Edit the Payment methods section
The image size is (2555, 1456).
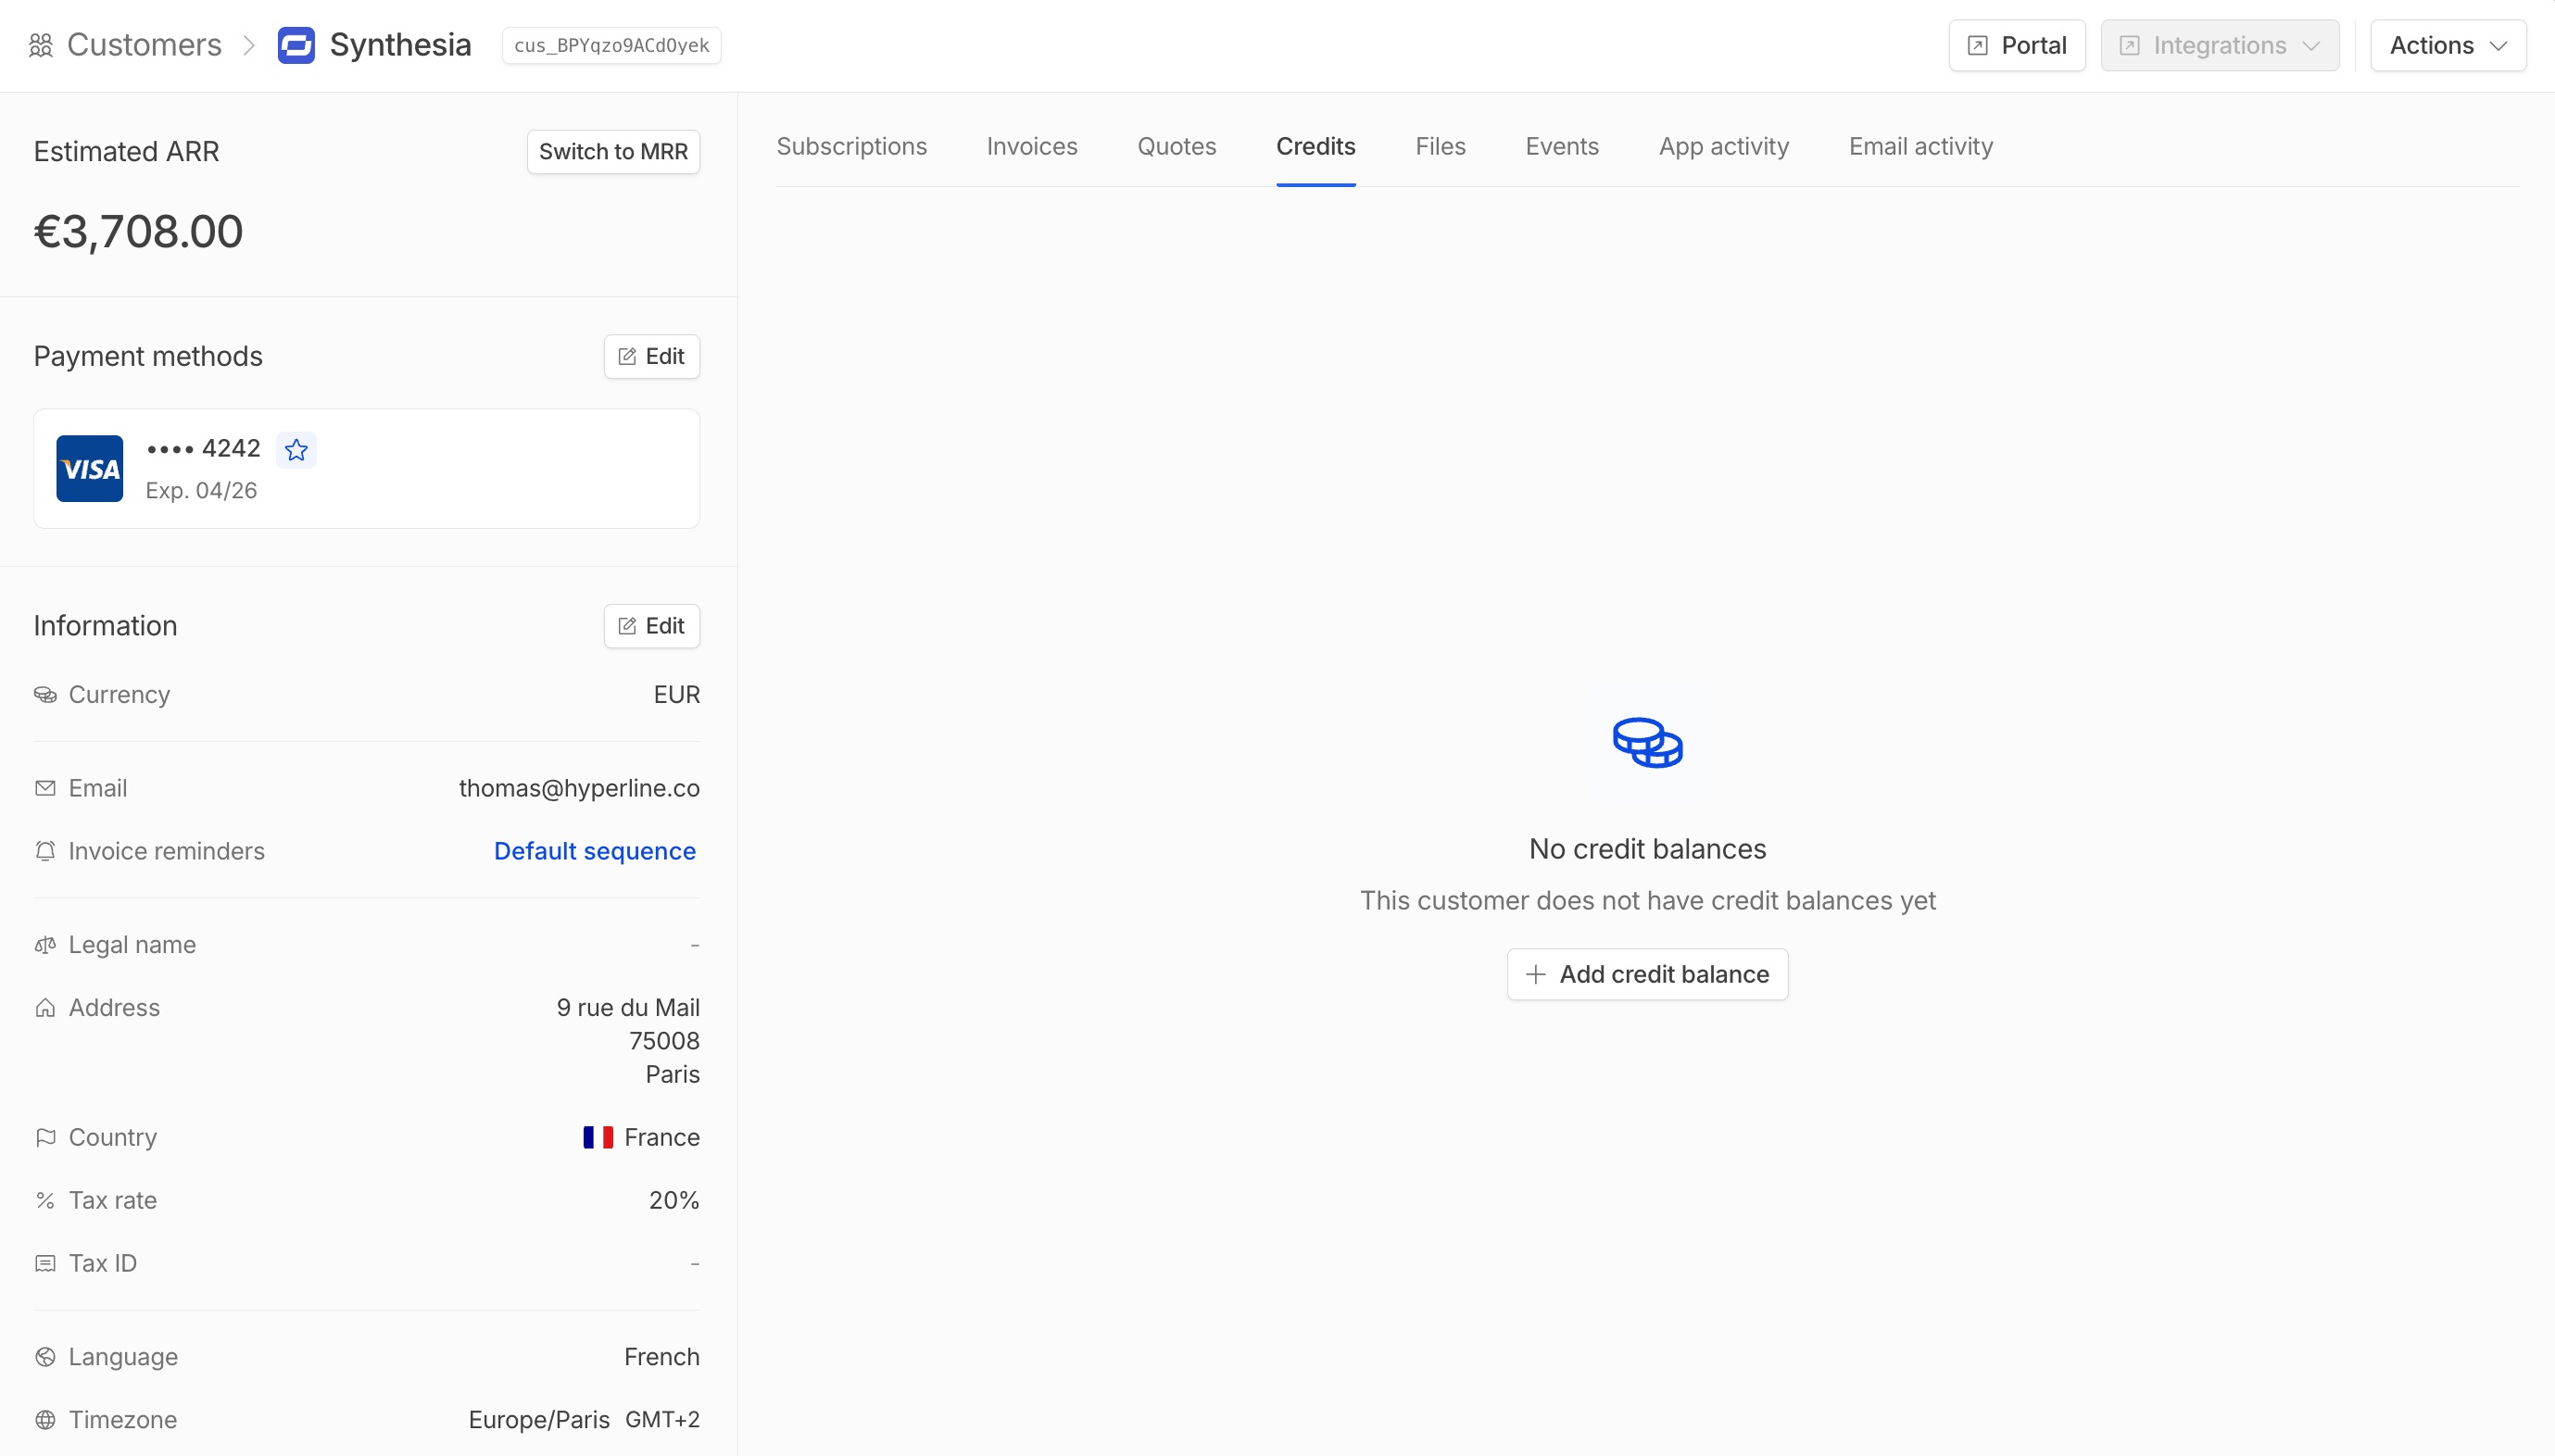651,356
